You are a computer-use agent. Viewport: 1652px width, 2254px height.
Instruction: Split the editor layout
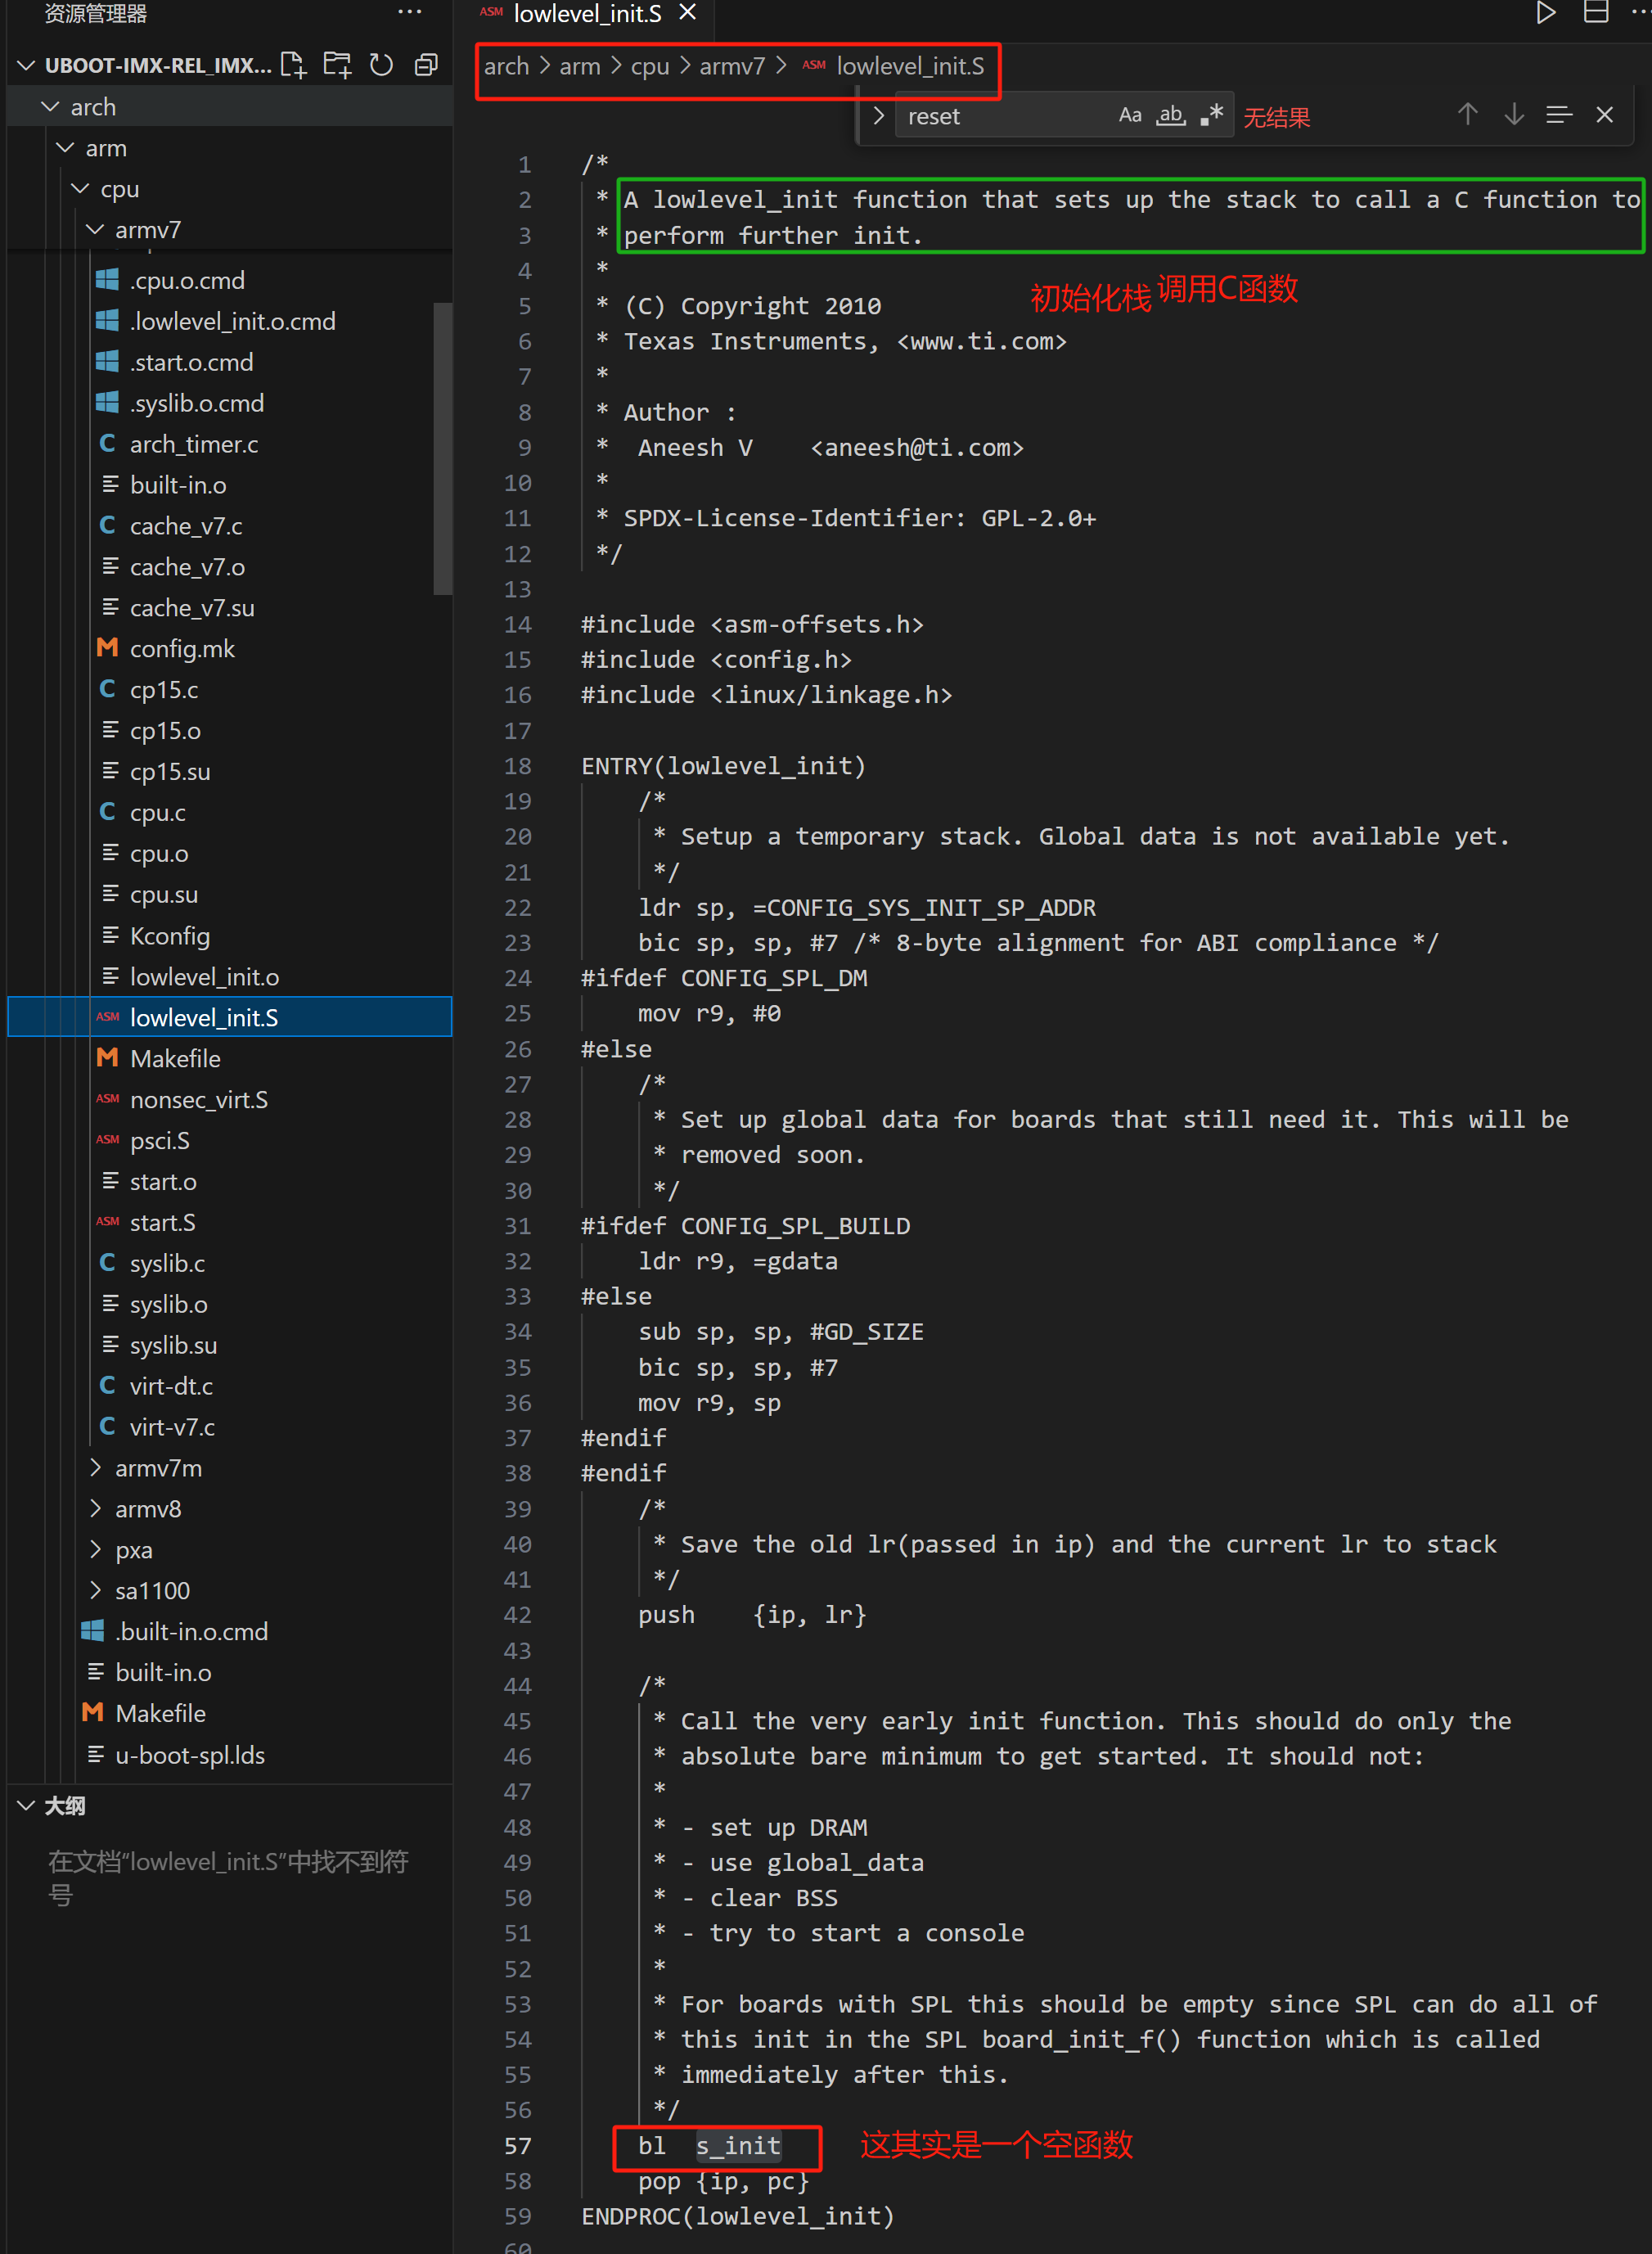1595,13
